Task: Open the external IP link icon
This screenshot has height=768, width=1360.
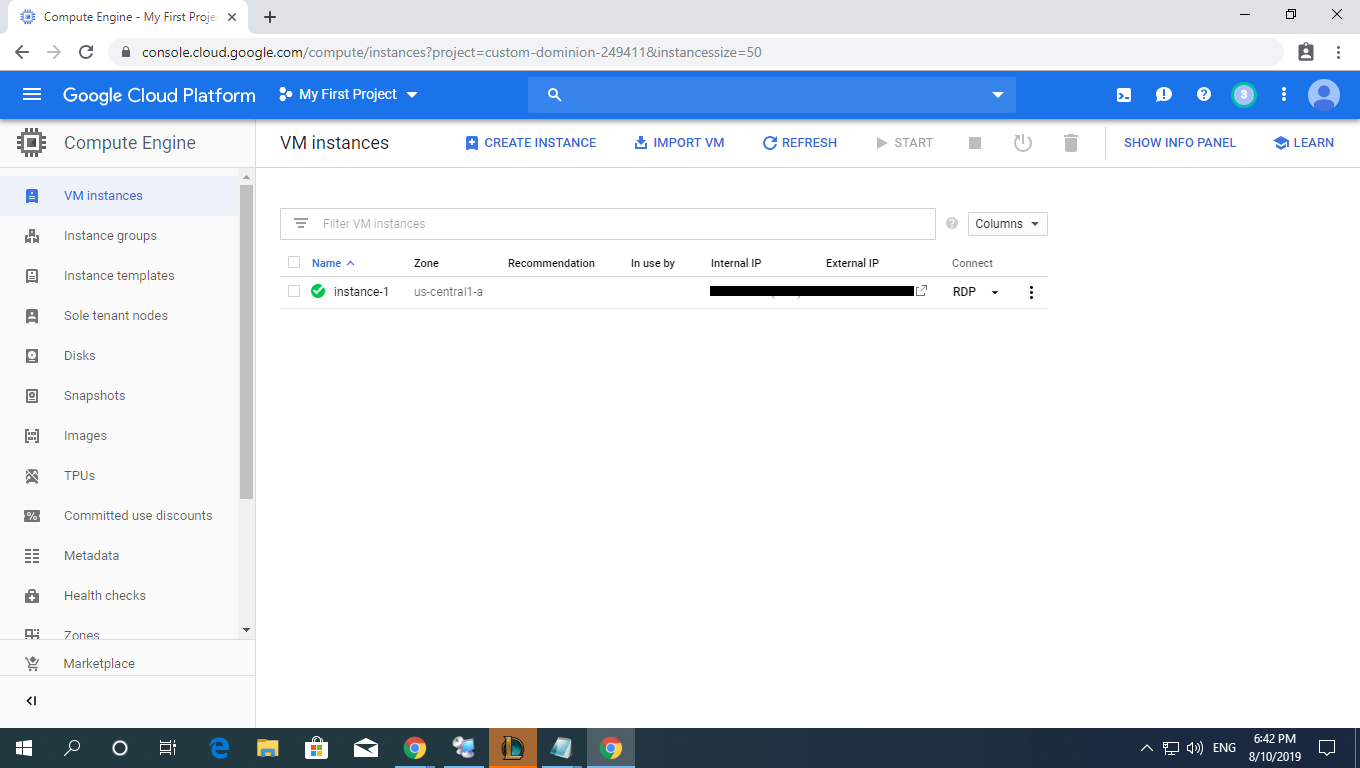Action: 922,291
